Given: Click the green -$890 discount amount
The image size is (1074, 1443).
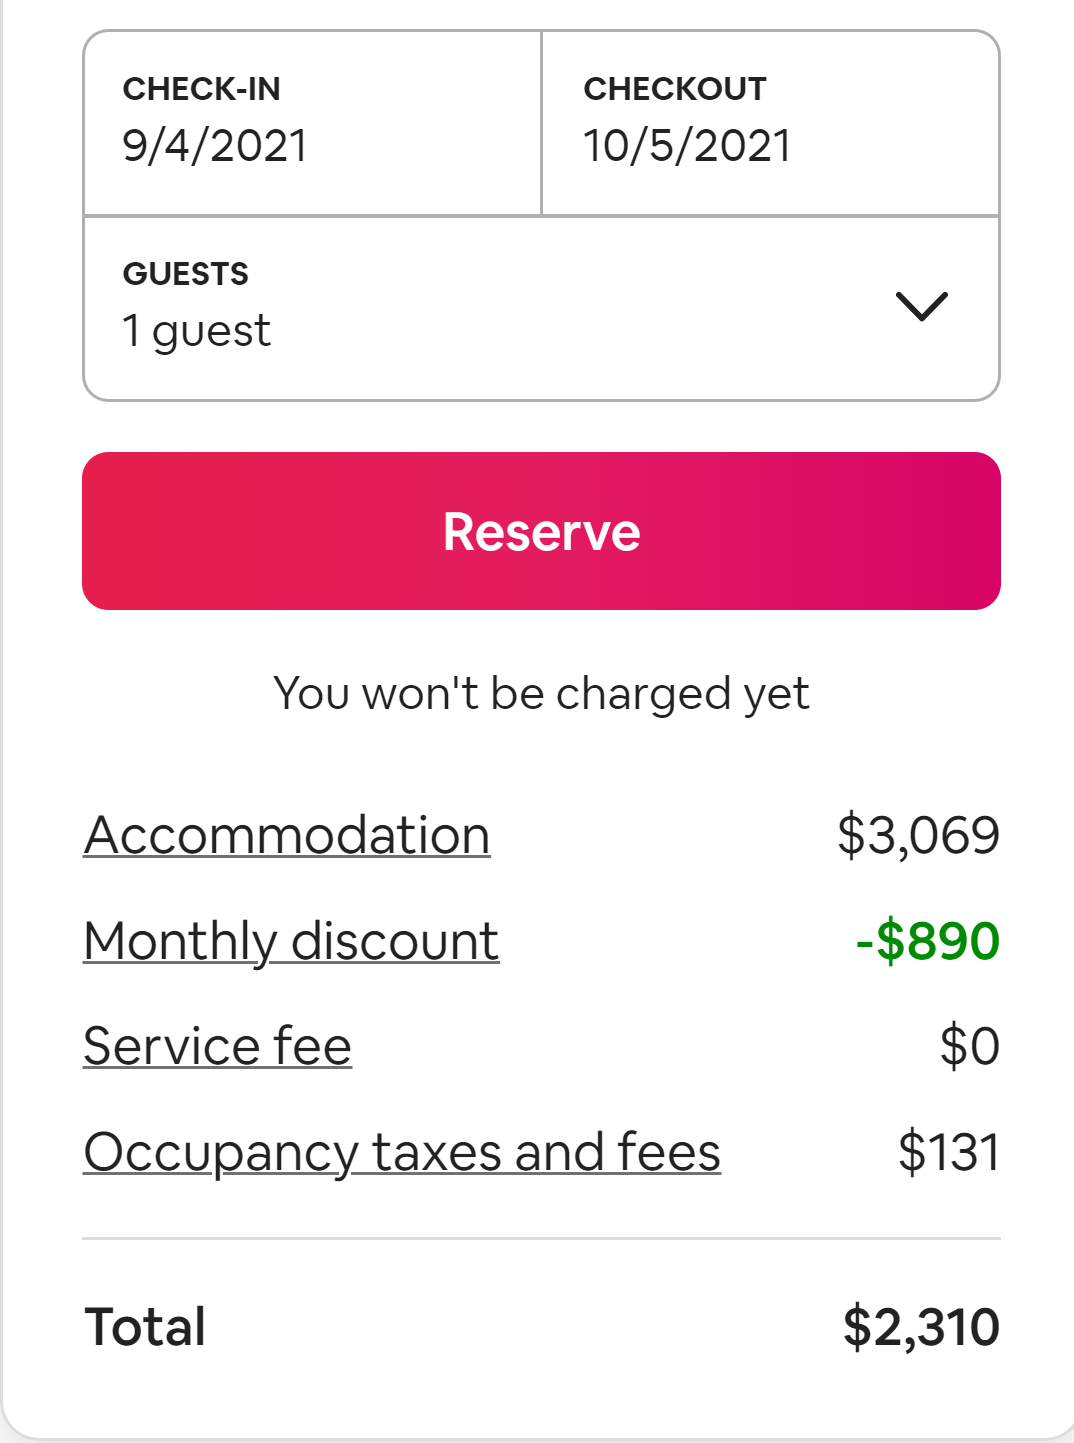Looking at the screenshot, I should 927,941.
